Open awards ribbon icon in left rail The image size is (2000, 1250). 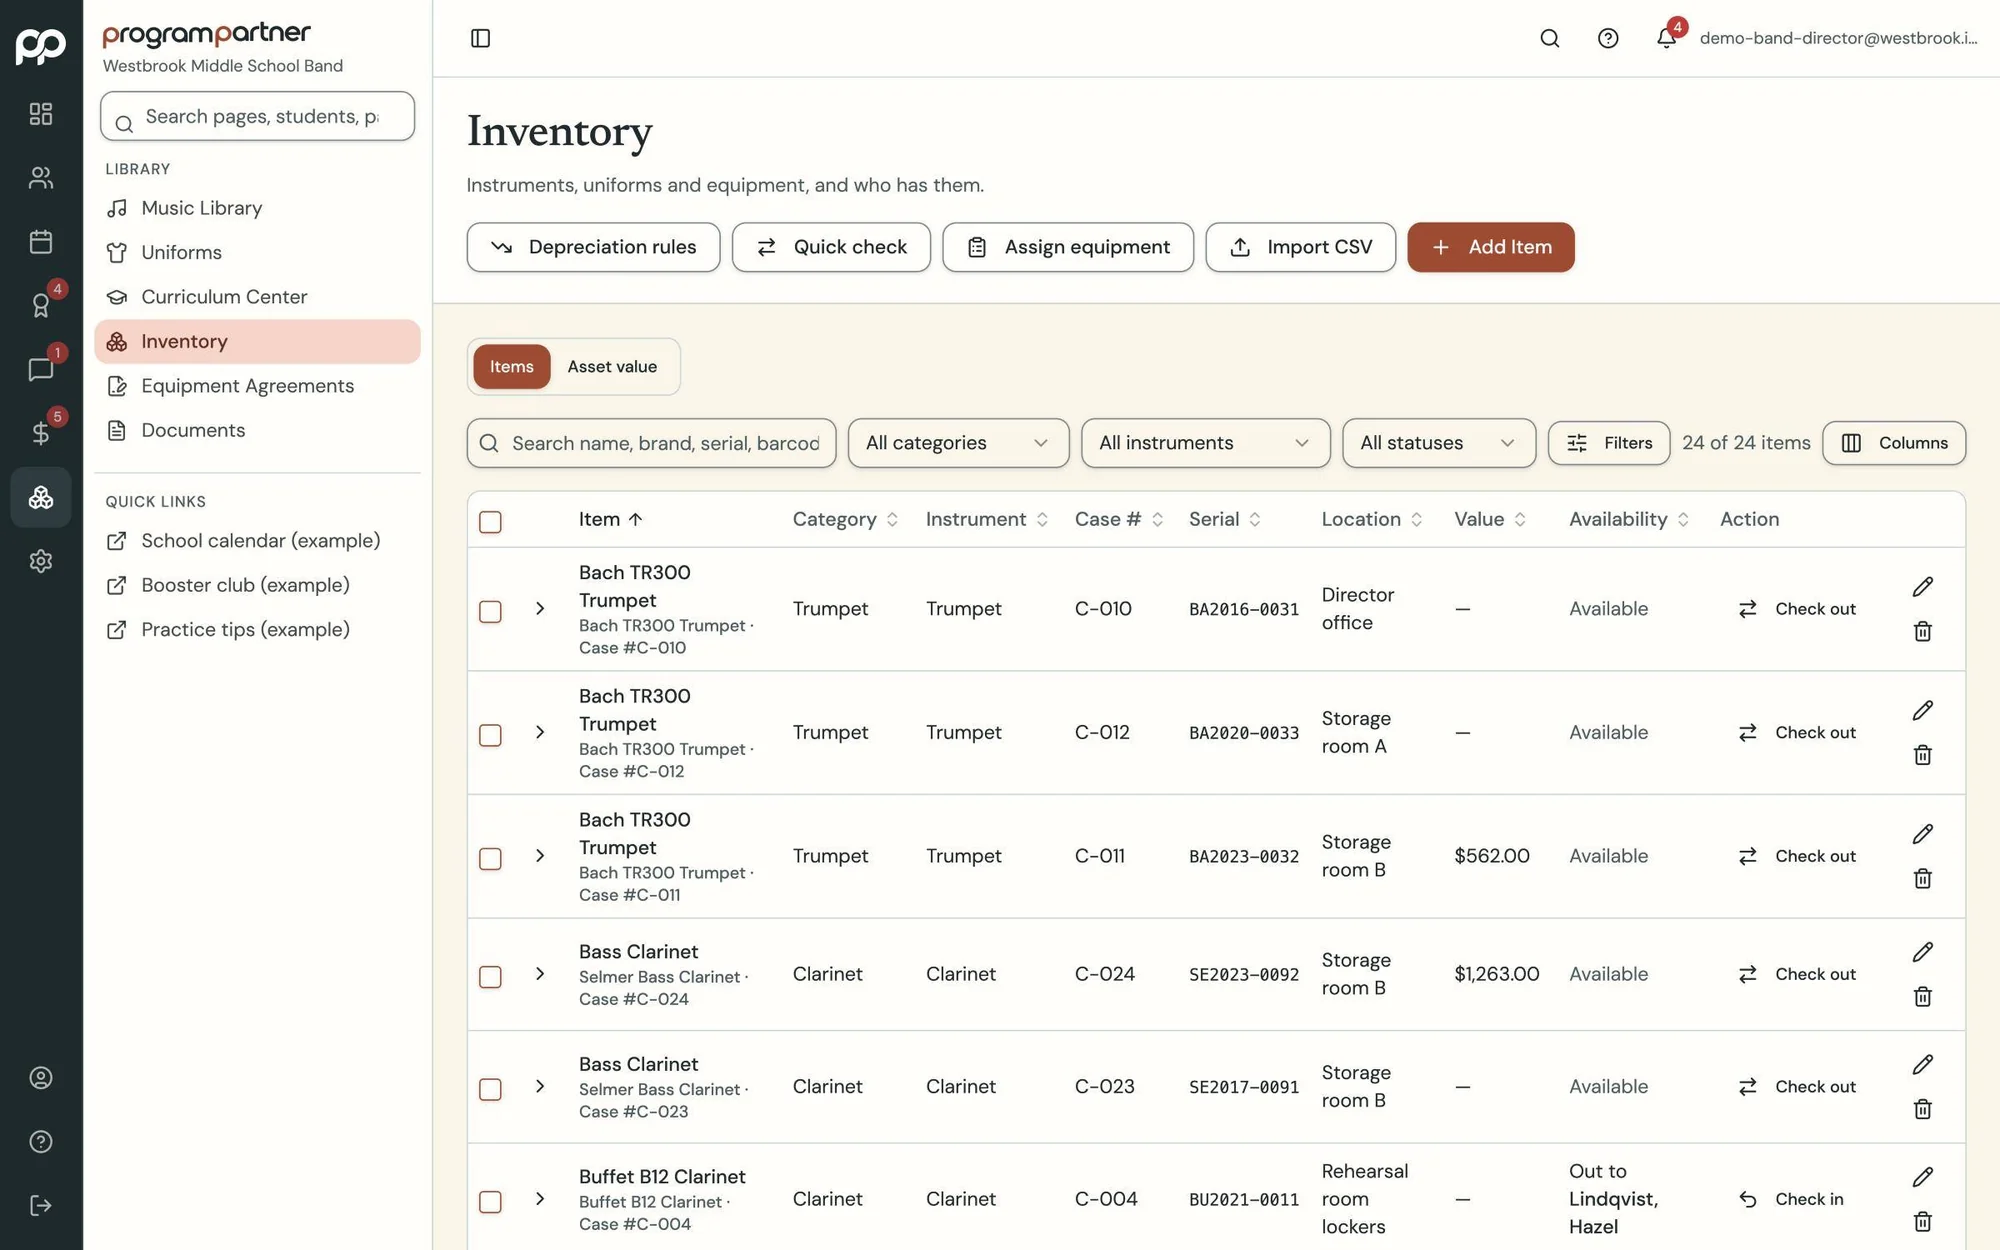(x=41, y=305)
